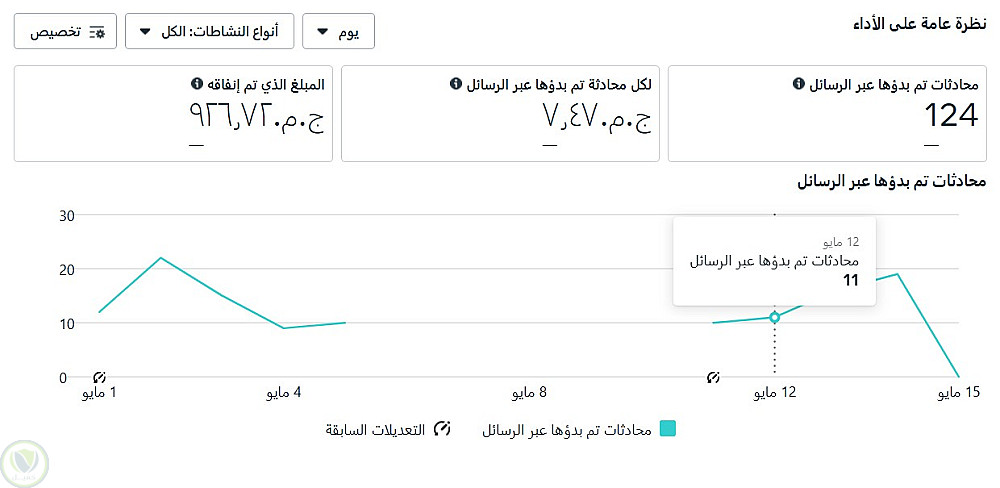Click info icon beside لكل محادثة card title
The image size is (1000, 488).
(x=456, y=85)
